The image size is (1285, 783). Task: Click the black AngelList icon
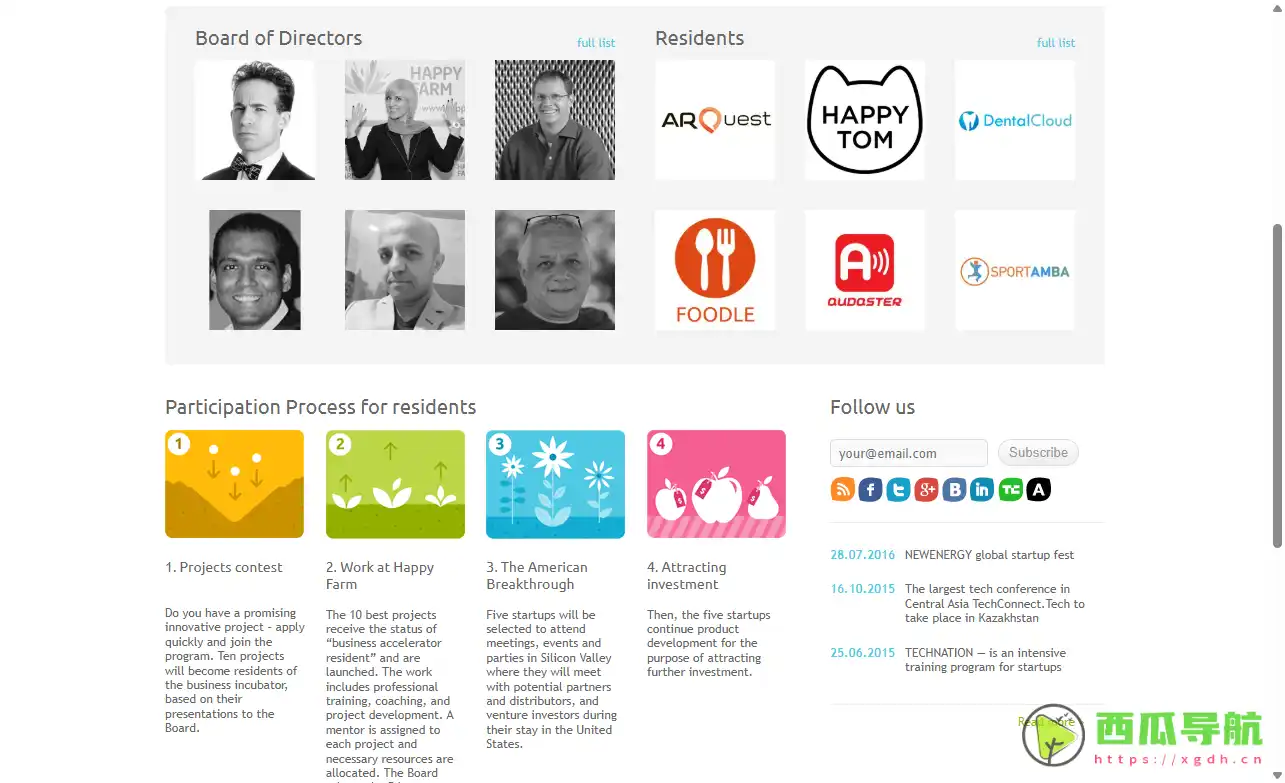1038,490
